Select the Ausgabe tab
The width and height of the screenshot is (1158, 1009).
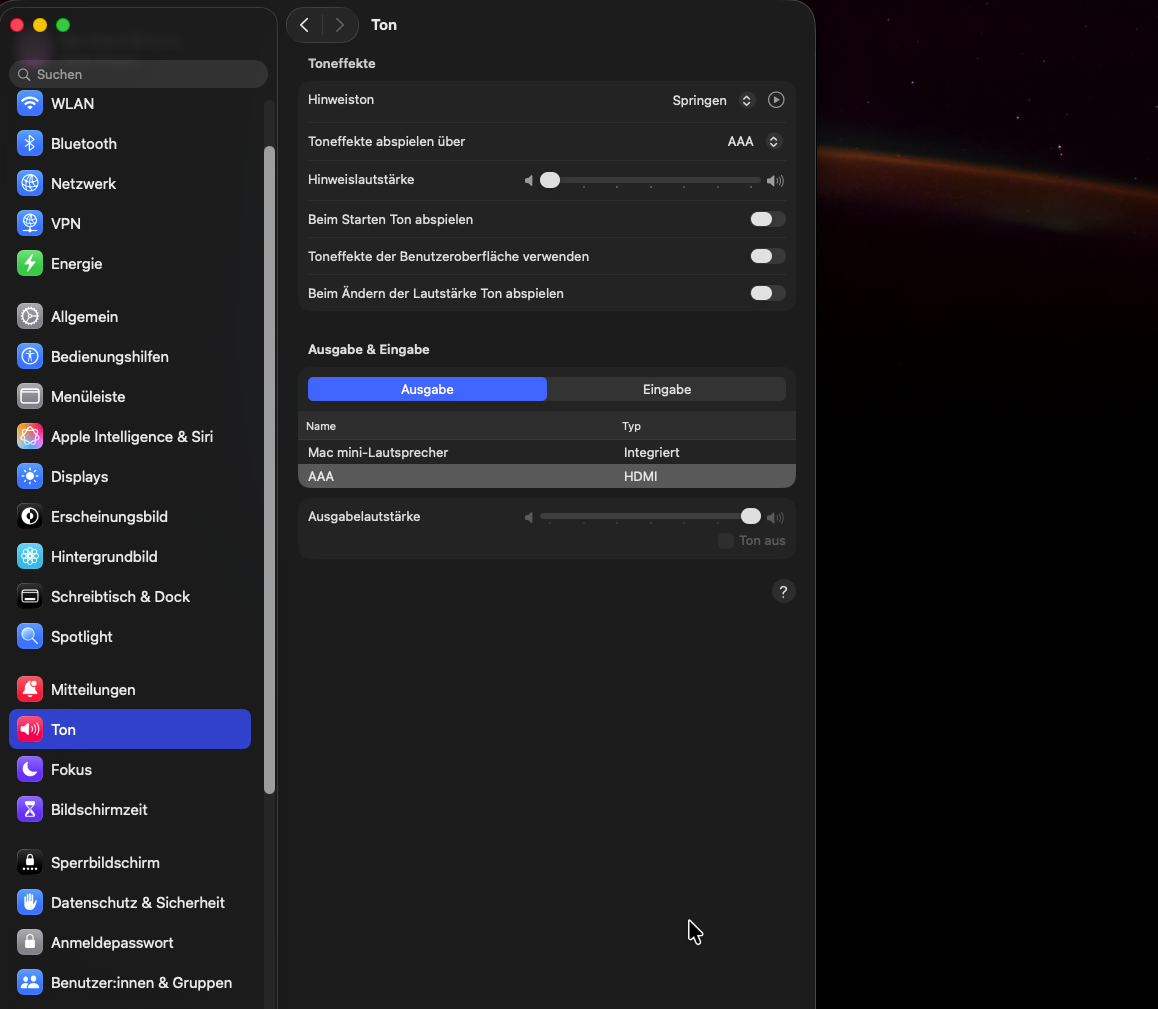pyautogui.click(x=427, y=389)
